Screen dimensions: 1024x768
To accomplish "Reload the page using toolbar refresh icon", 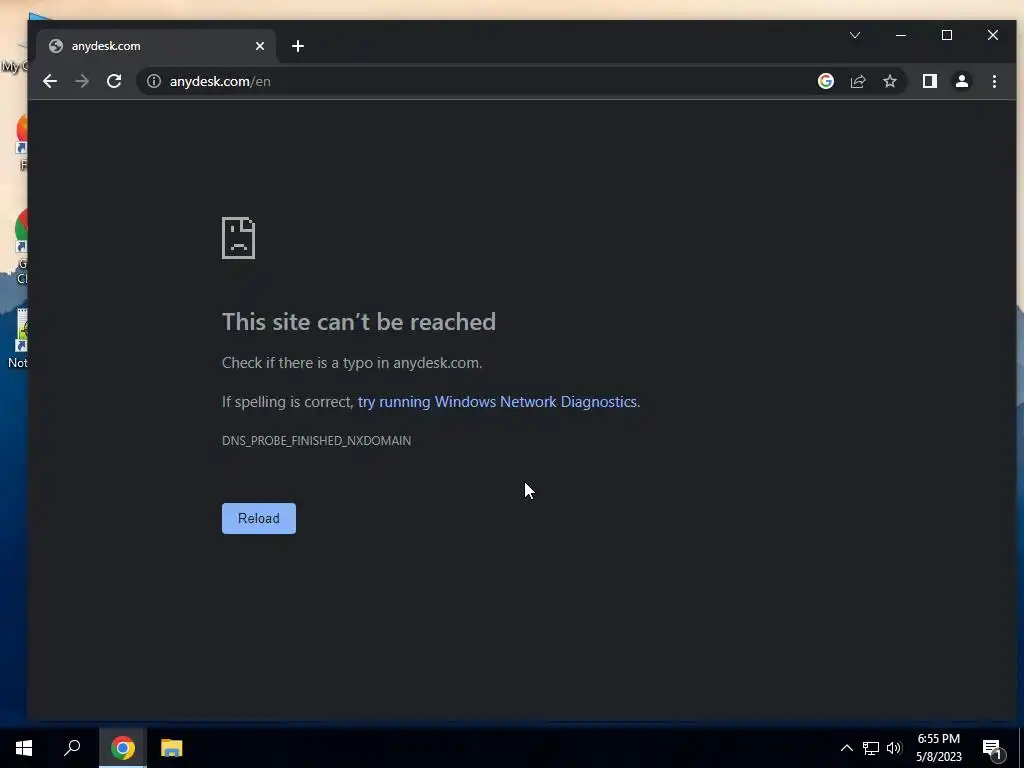I will point(114,81).
